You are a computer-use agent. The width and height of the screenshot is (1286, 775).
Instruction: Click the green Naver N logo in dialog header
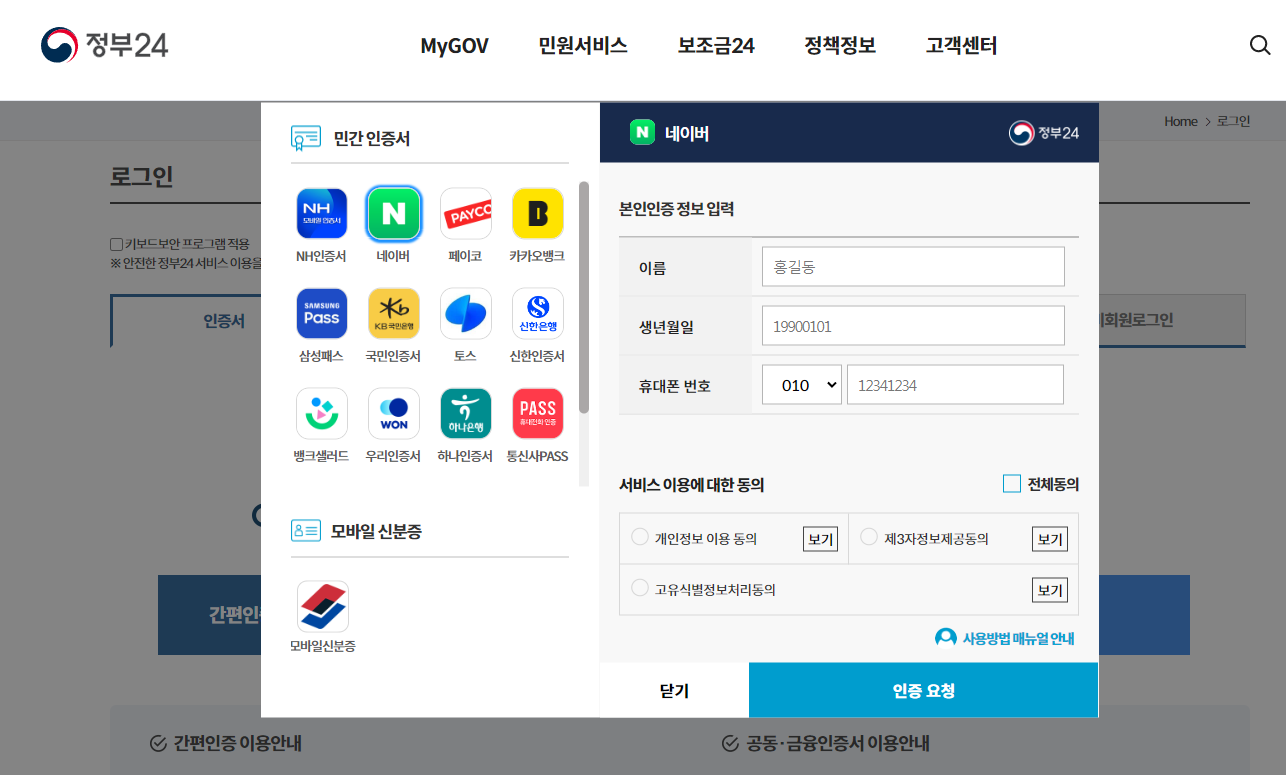pos(642,132)
